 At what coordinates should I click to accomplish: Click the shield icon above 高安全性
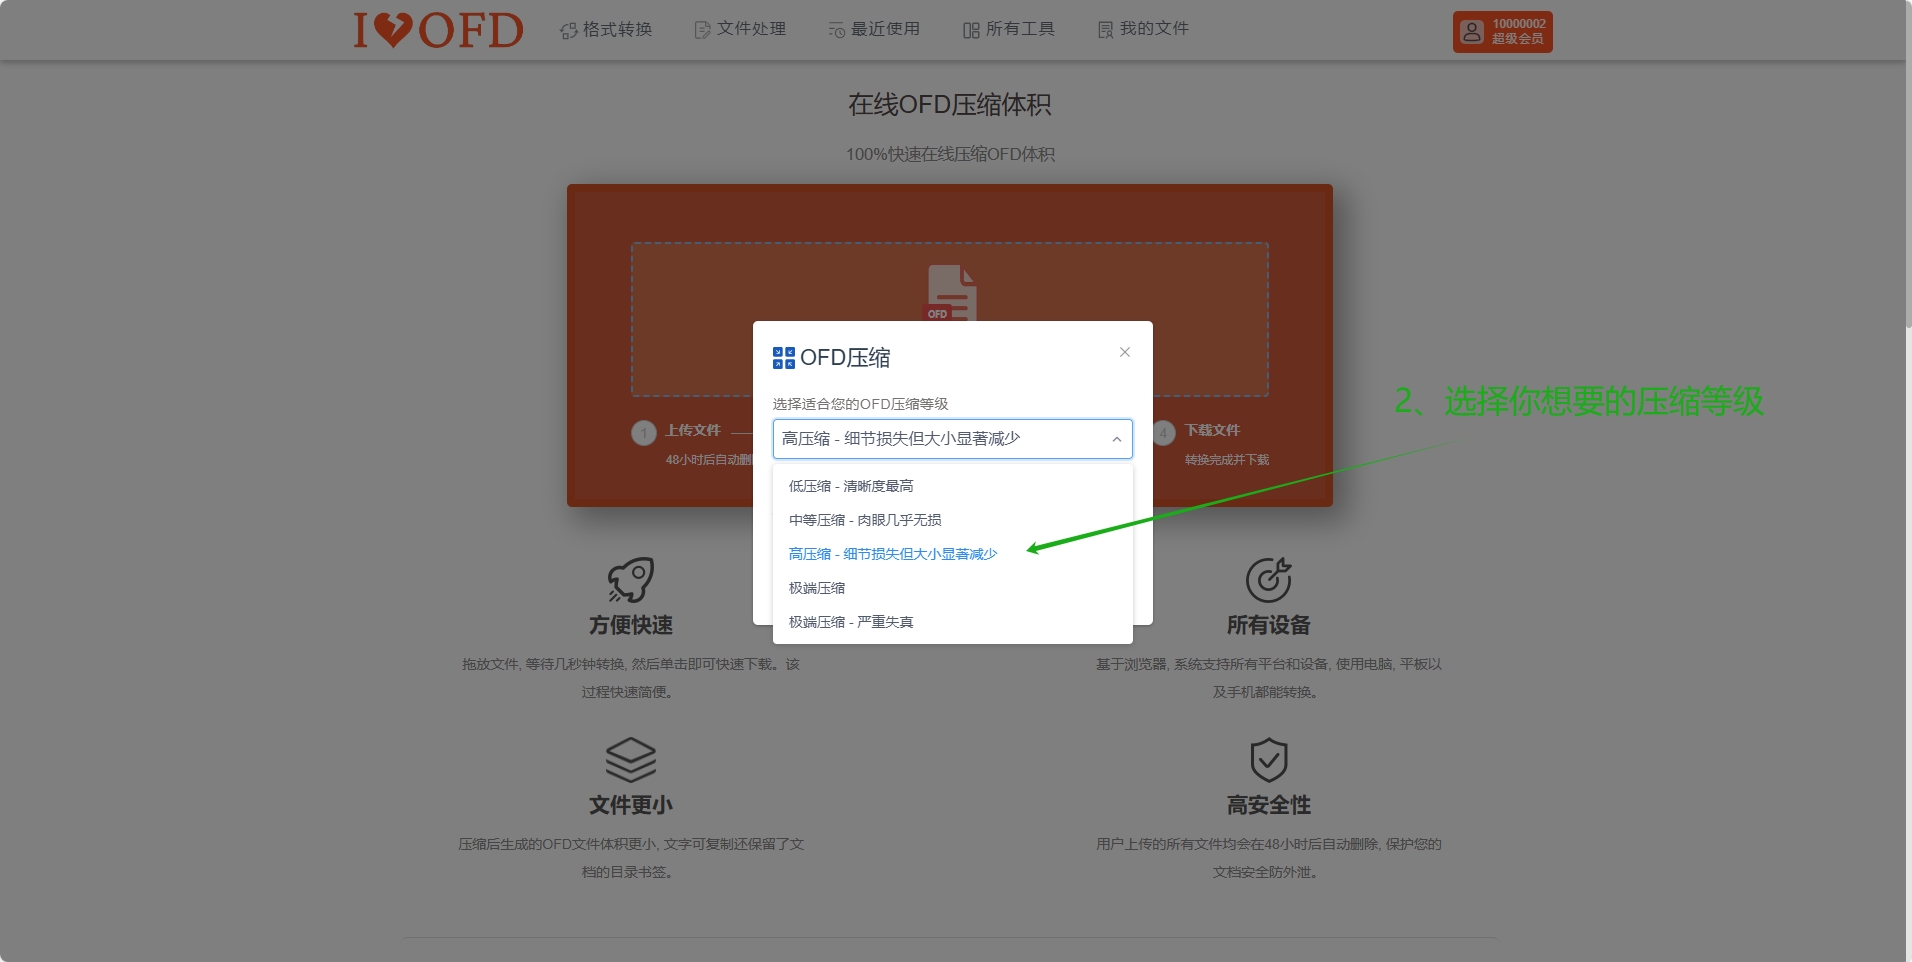pos(1269,762)
